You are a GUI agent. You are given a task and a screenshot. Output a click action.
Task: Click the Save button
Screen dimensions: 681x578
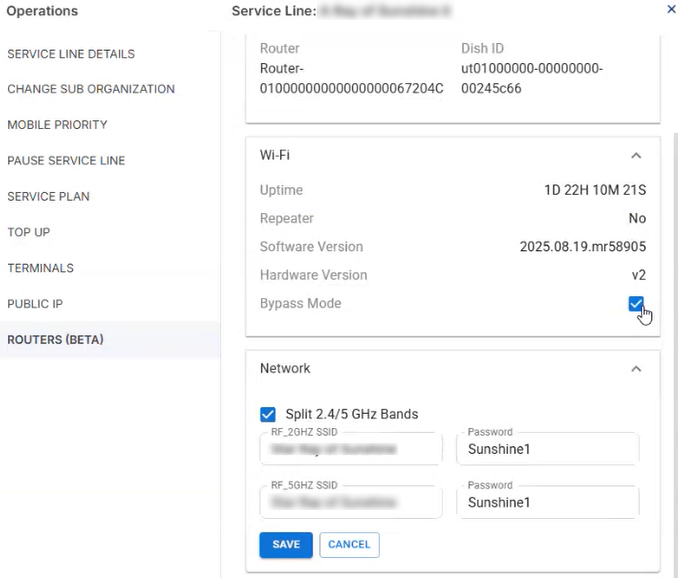286,545
